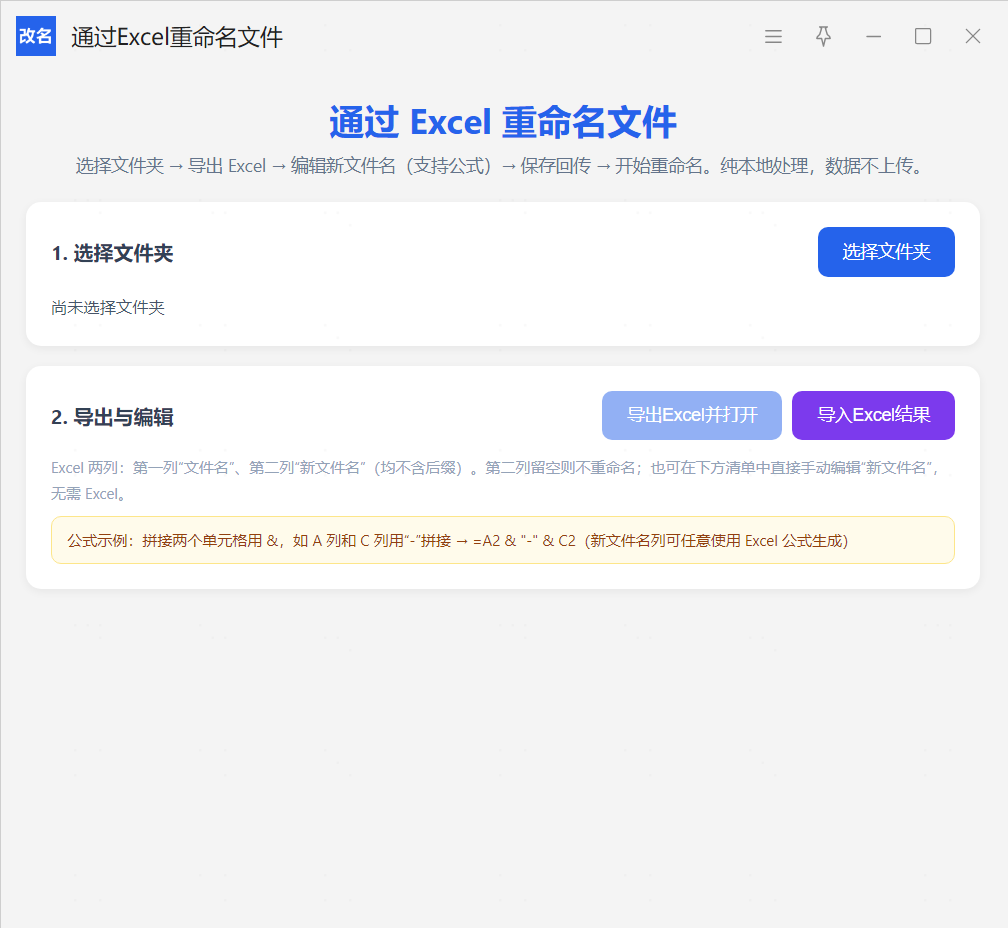
Task: Click the heading 2. 导出与编辑
Action: [x=112, y=417]
